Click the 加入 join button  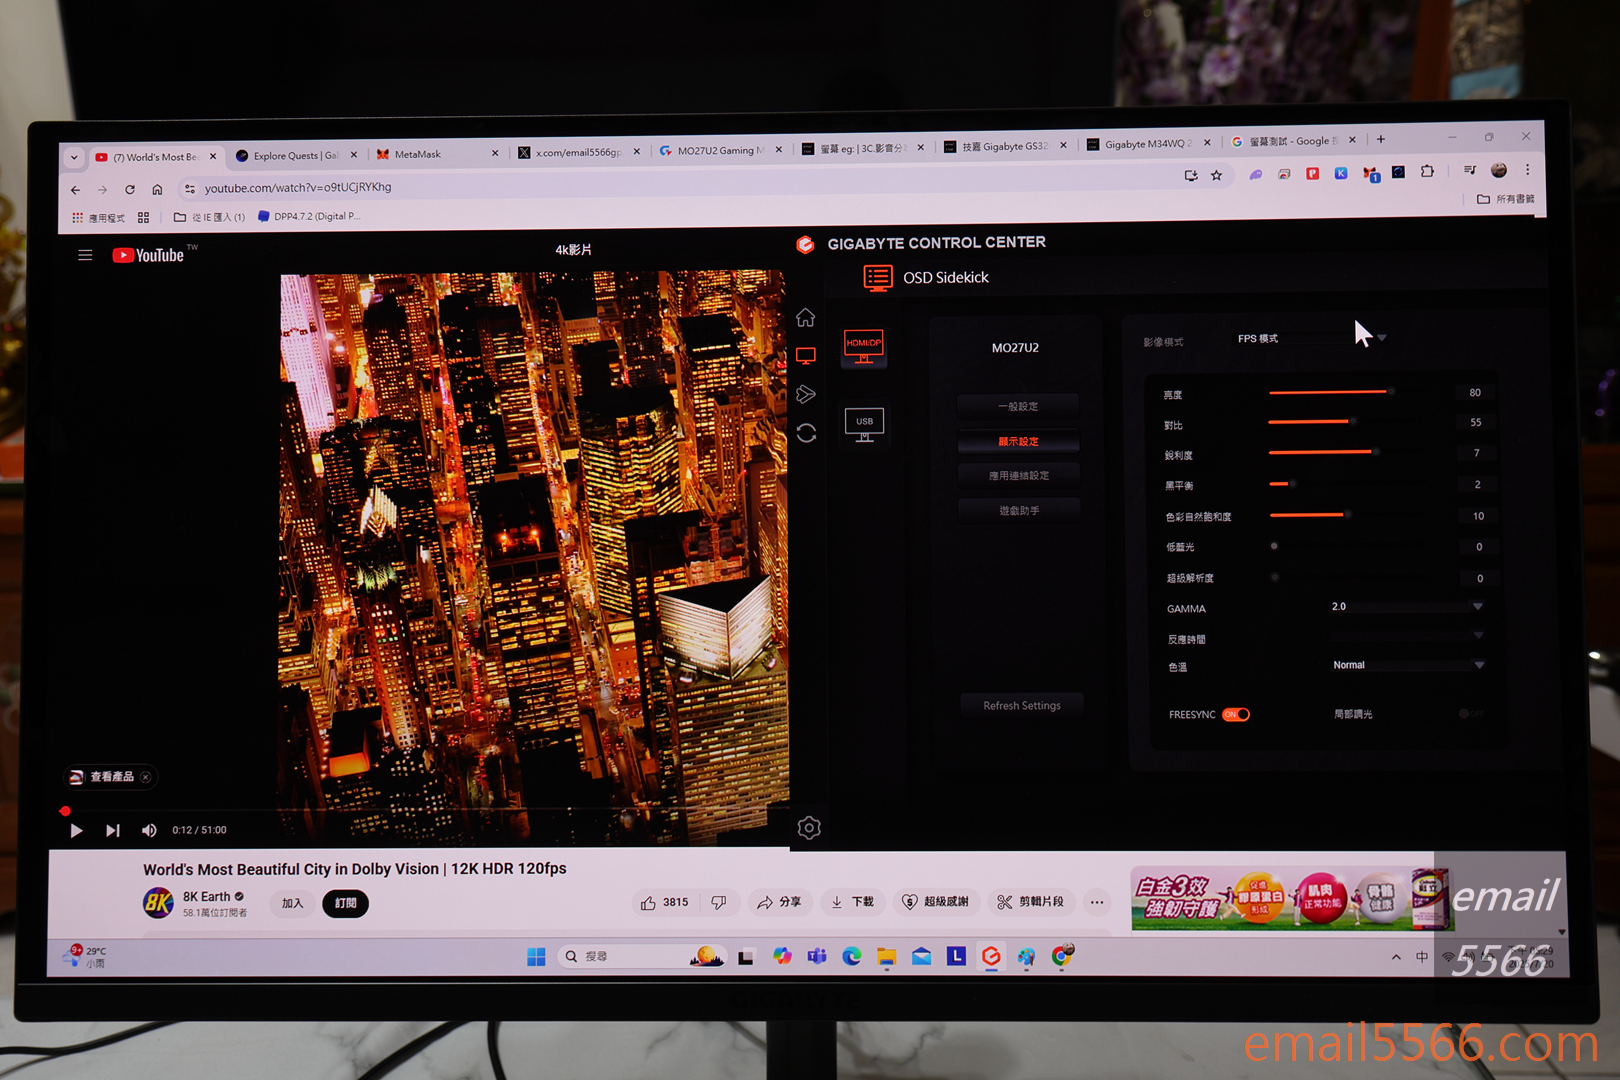pyautogui.click(x=292, y=903)
